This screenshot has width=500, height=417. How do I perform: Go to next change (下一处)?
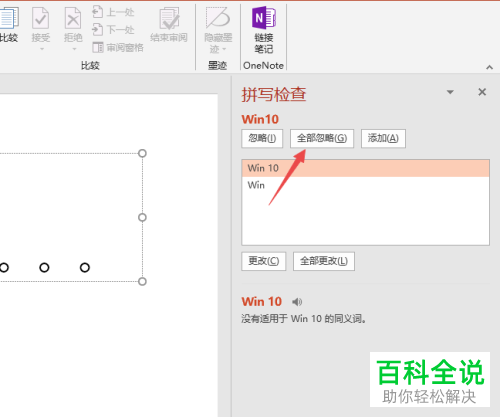pyautogui.click(x=113, y=29)
